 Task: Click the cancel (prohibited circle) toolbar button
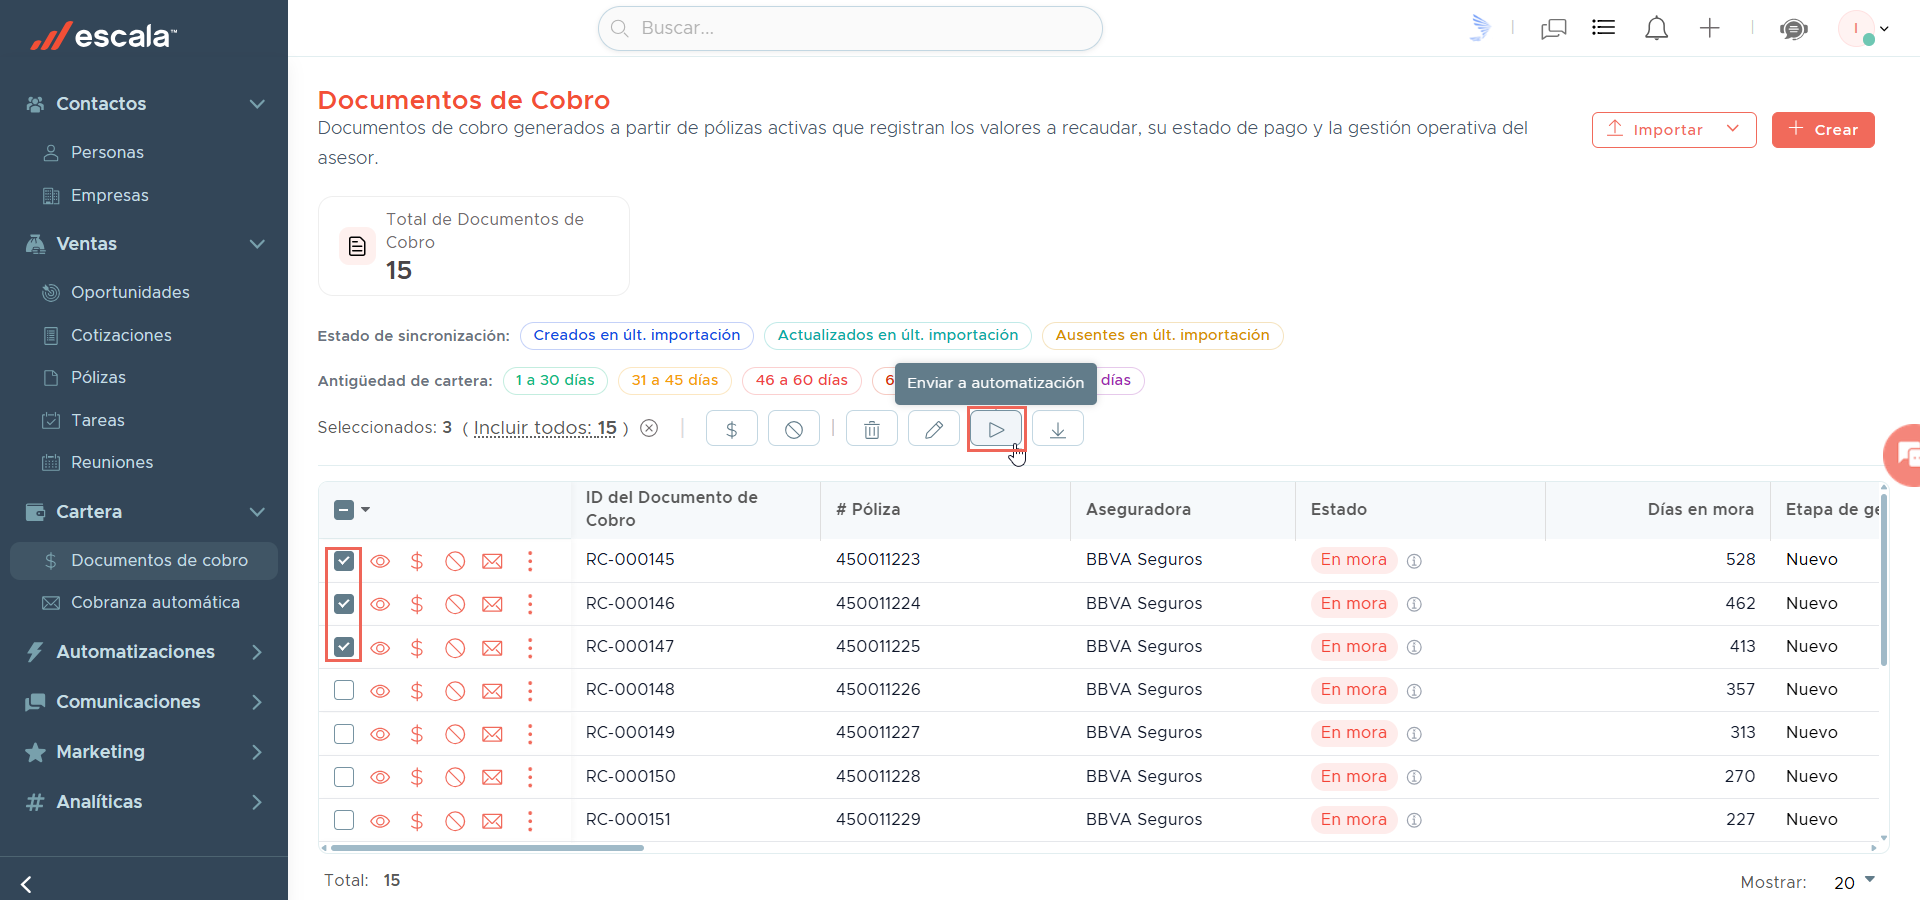794,429
